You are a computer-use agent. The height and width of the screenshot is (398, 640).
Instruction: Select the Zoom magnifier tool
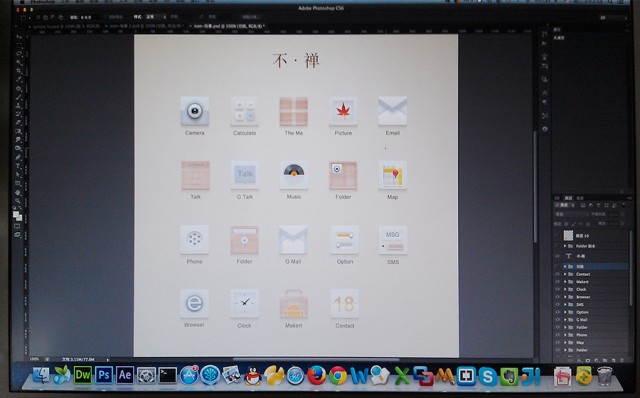(18, 200)
